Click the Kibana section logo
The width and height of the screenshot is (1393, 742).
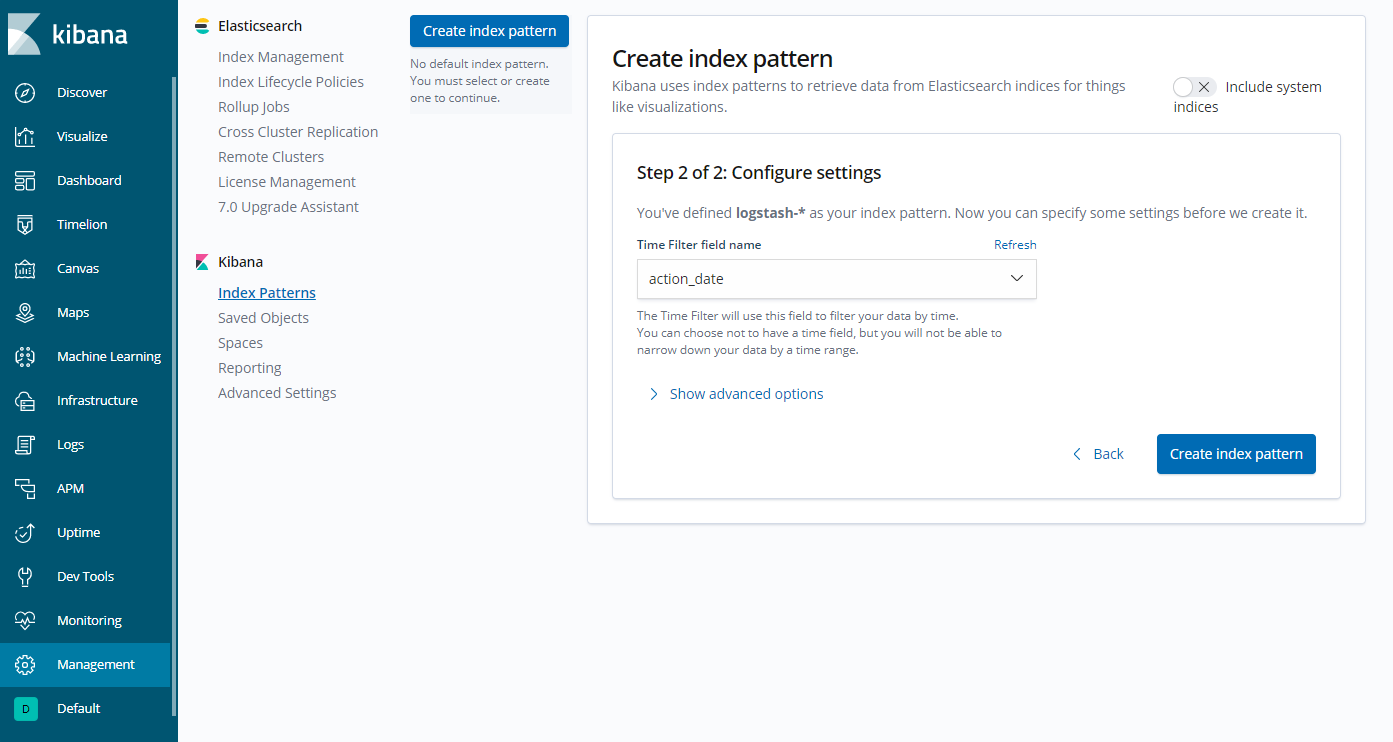coord(202,262)
